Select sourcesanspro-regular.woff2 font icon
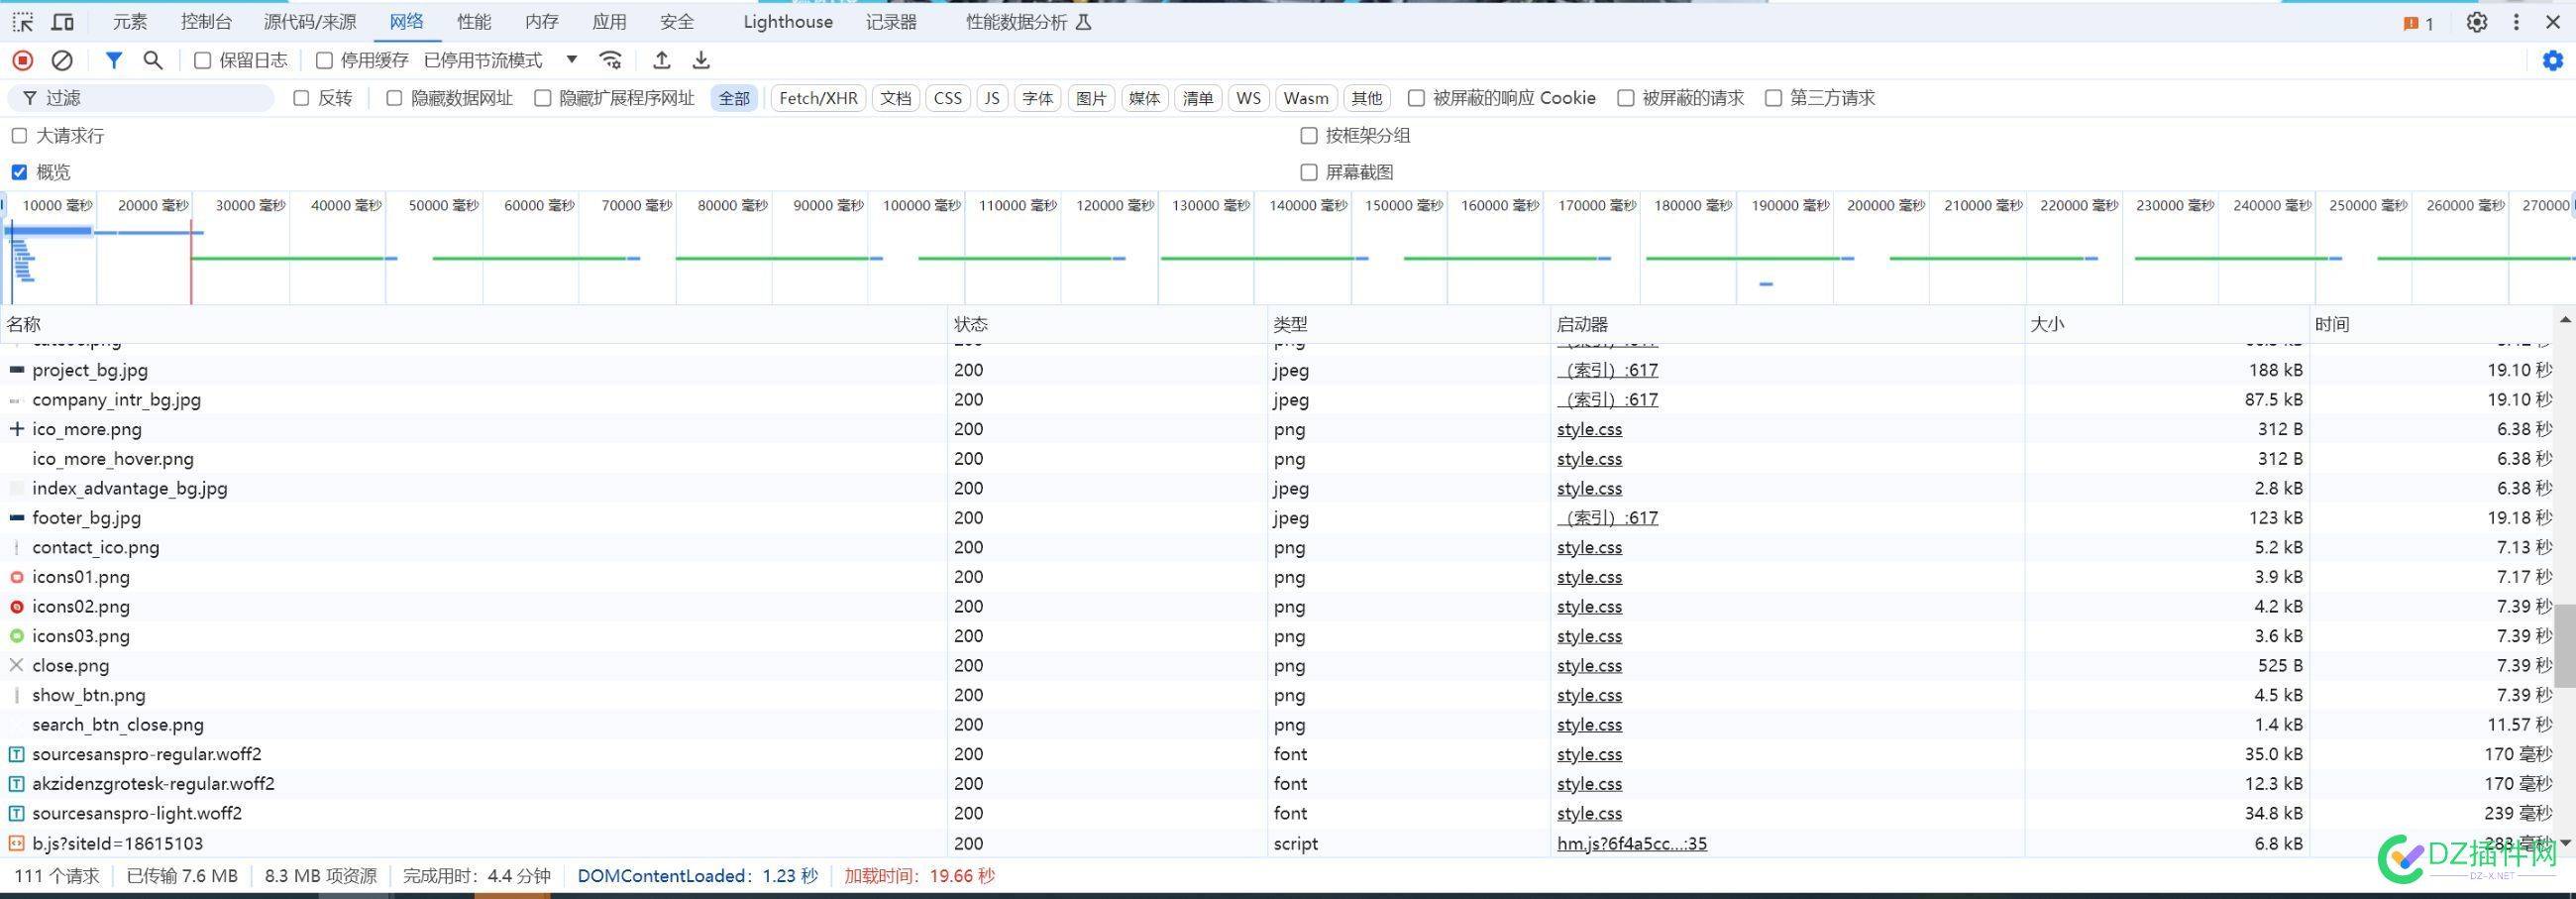The height and width of the screenshot is (899, 2576). pyautogui.click(x=16, y=754)
